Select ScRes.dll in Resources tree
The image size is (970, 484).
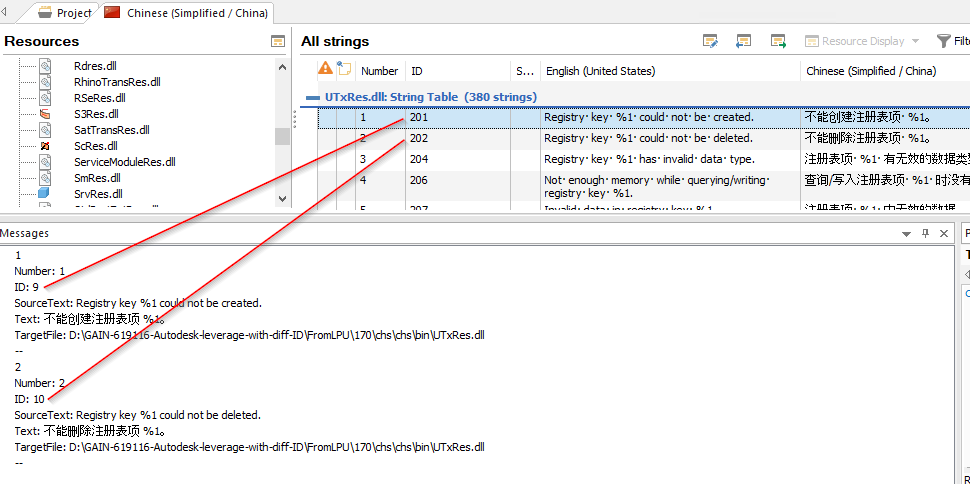click(x=96, y=146)
